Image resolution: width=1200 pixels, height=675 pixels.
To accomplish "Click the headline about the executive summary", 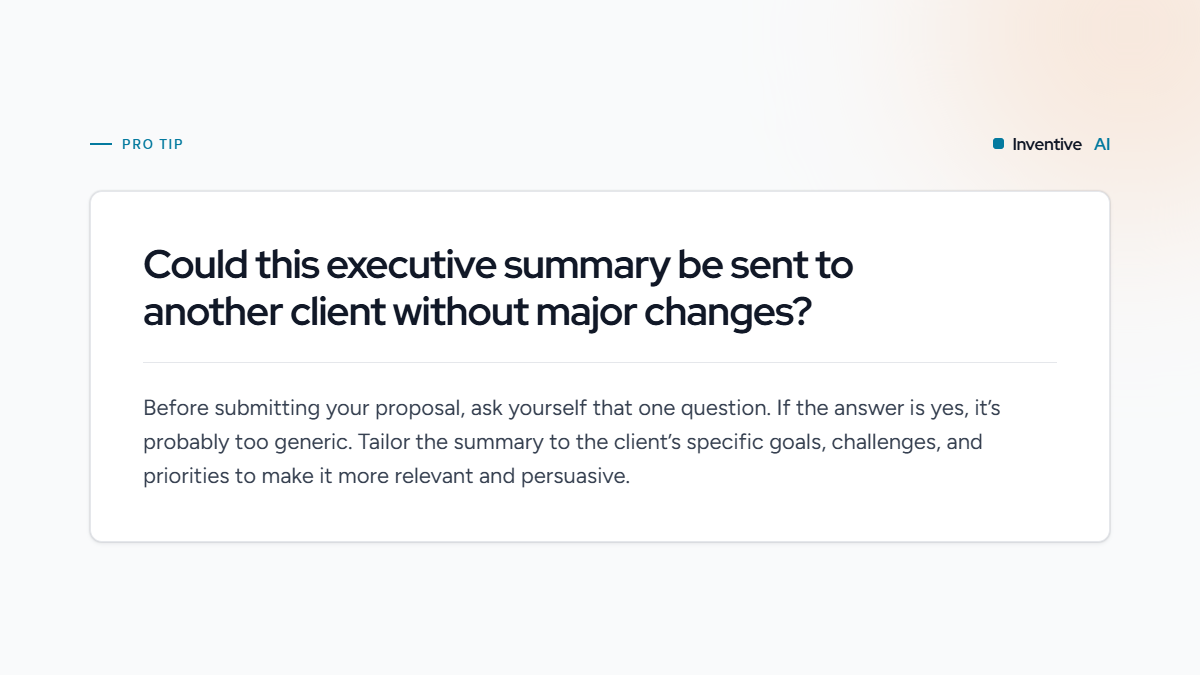I will coord(498,289).
